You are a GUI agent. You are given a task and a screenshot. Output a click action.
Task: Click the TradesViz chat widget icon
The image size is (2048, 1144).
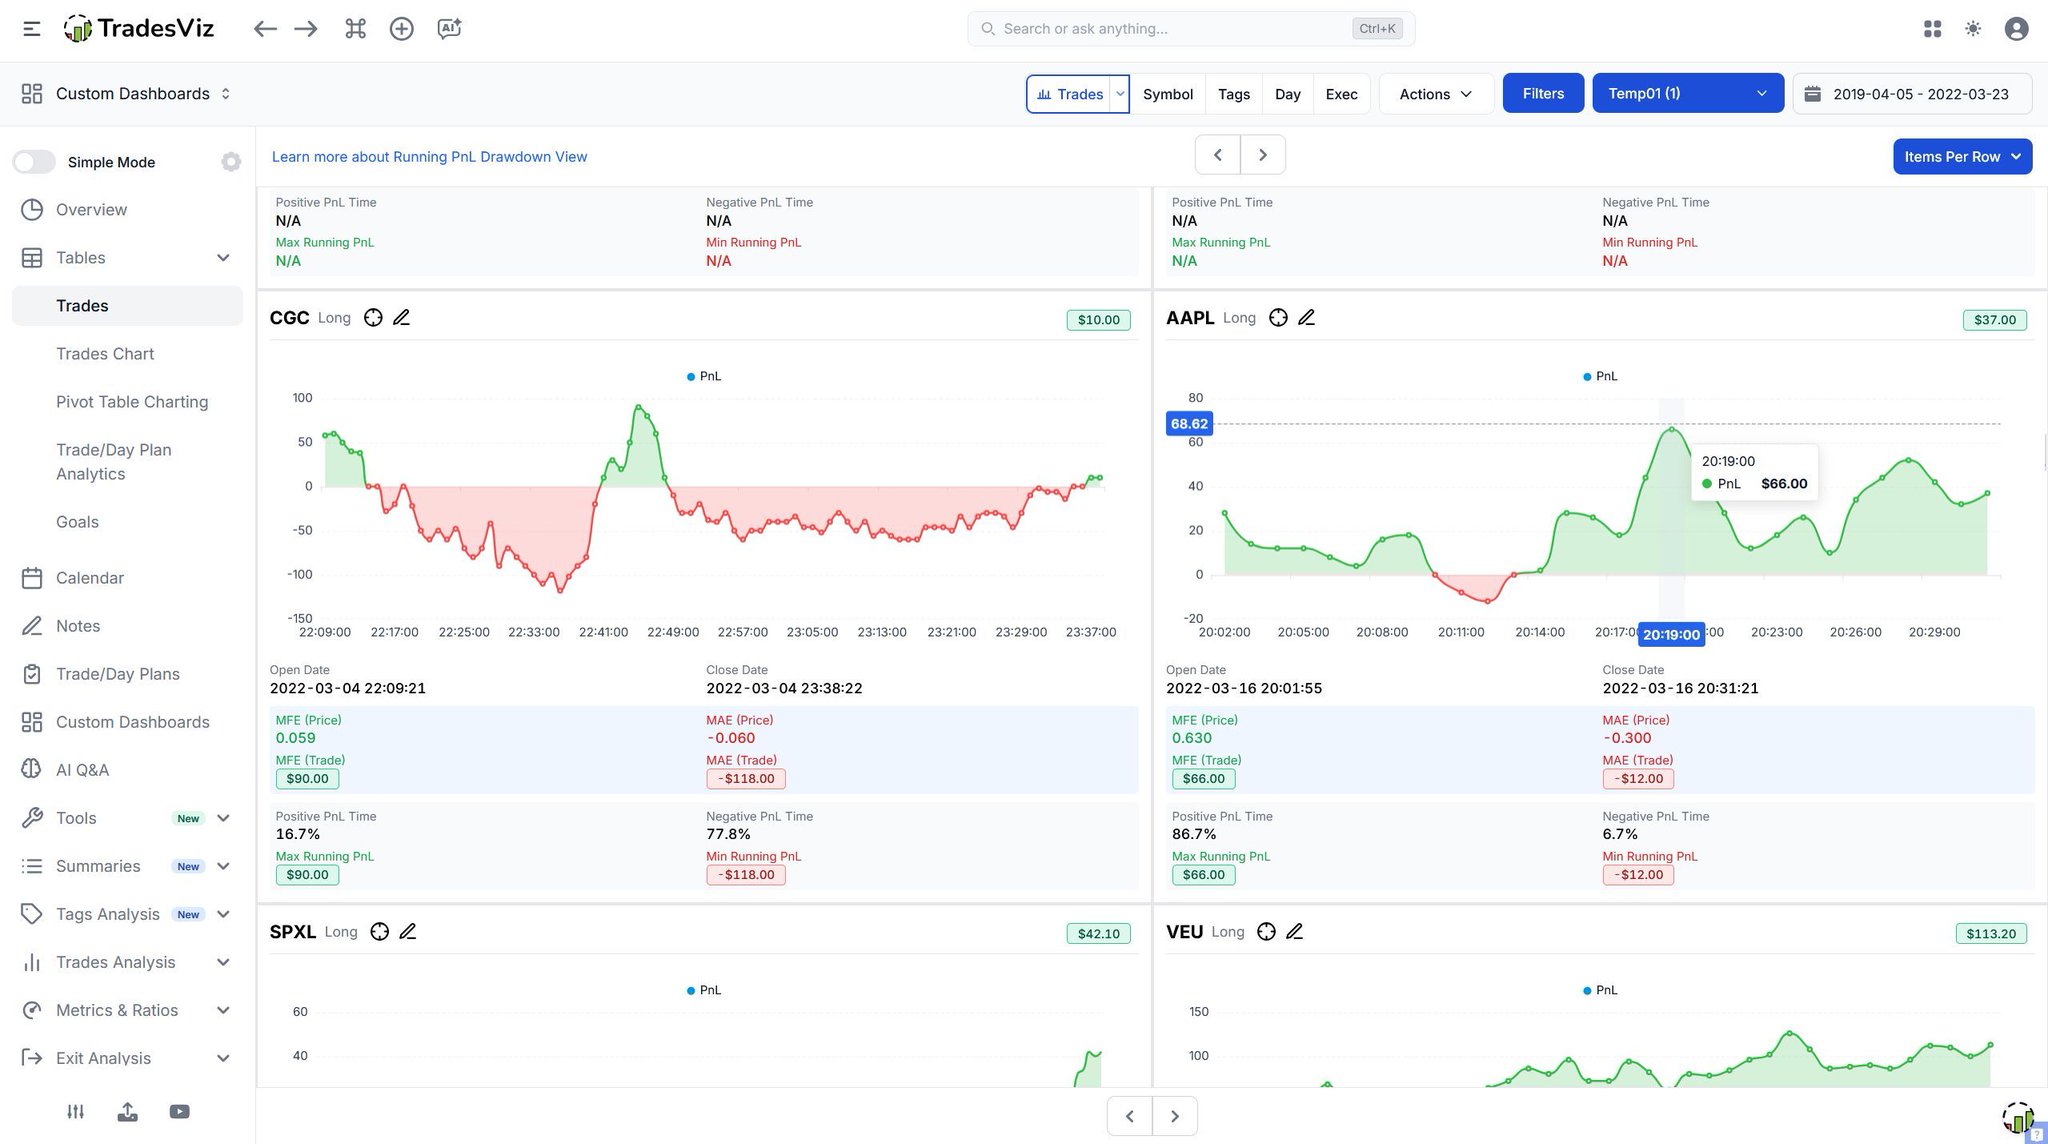2020,1118
